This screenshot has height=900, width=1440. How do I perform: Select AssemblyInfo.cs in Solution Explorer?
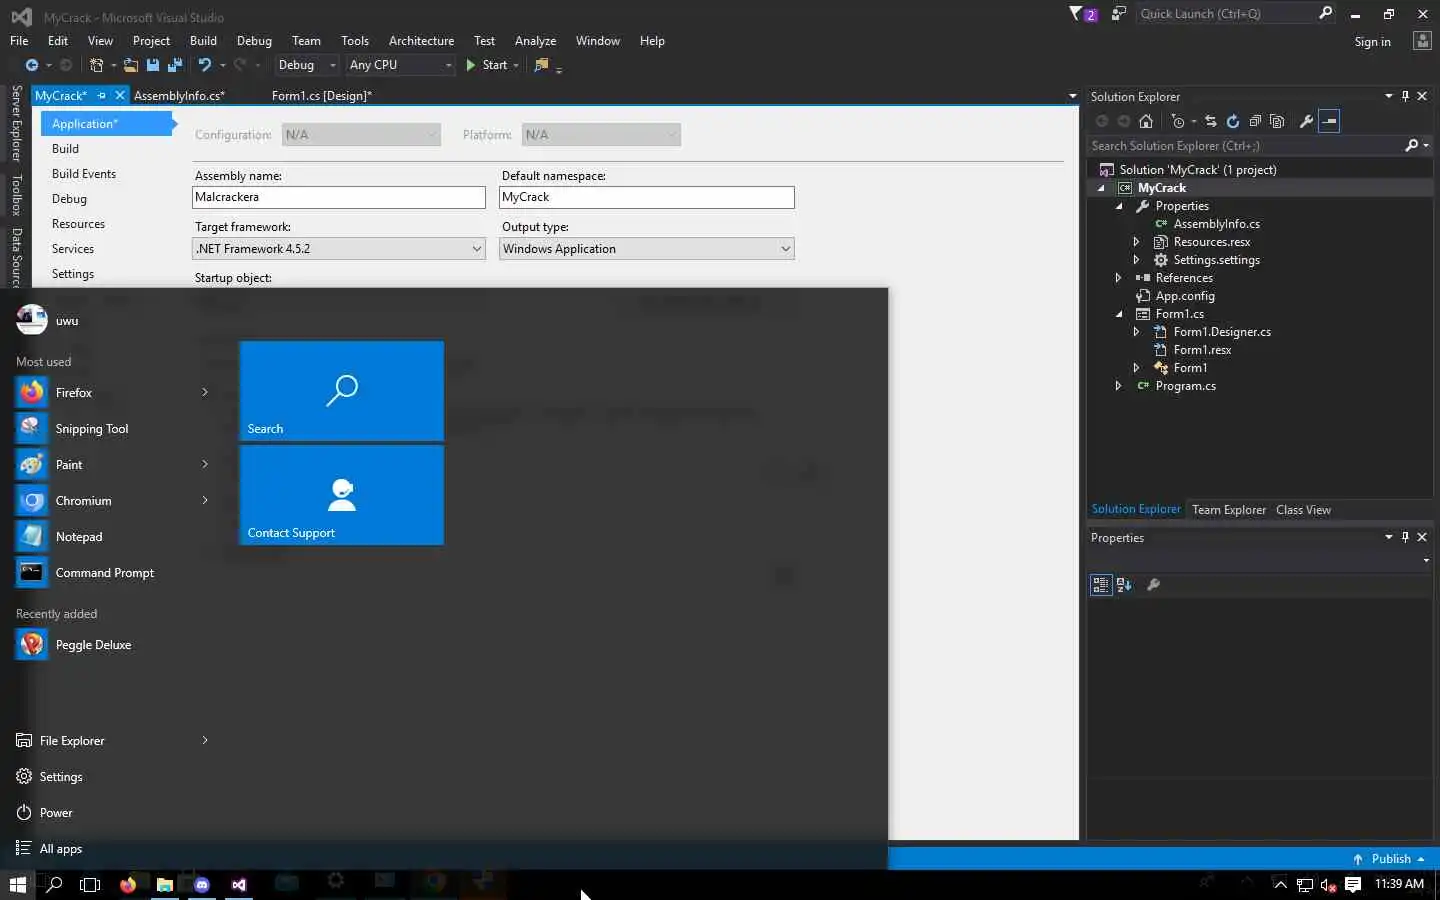pos(1216,224)
